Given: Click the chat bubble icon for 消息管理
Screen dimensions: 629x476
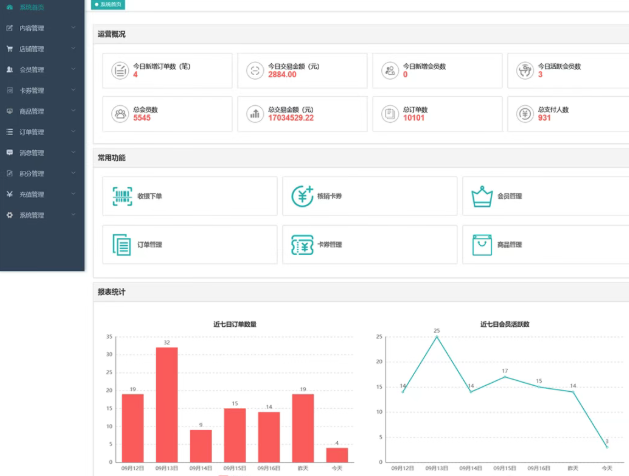Looking at the screenshot, I should [10, 152].
